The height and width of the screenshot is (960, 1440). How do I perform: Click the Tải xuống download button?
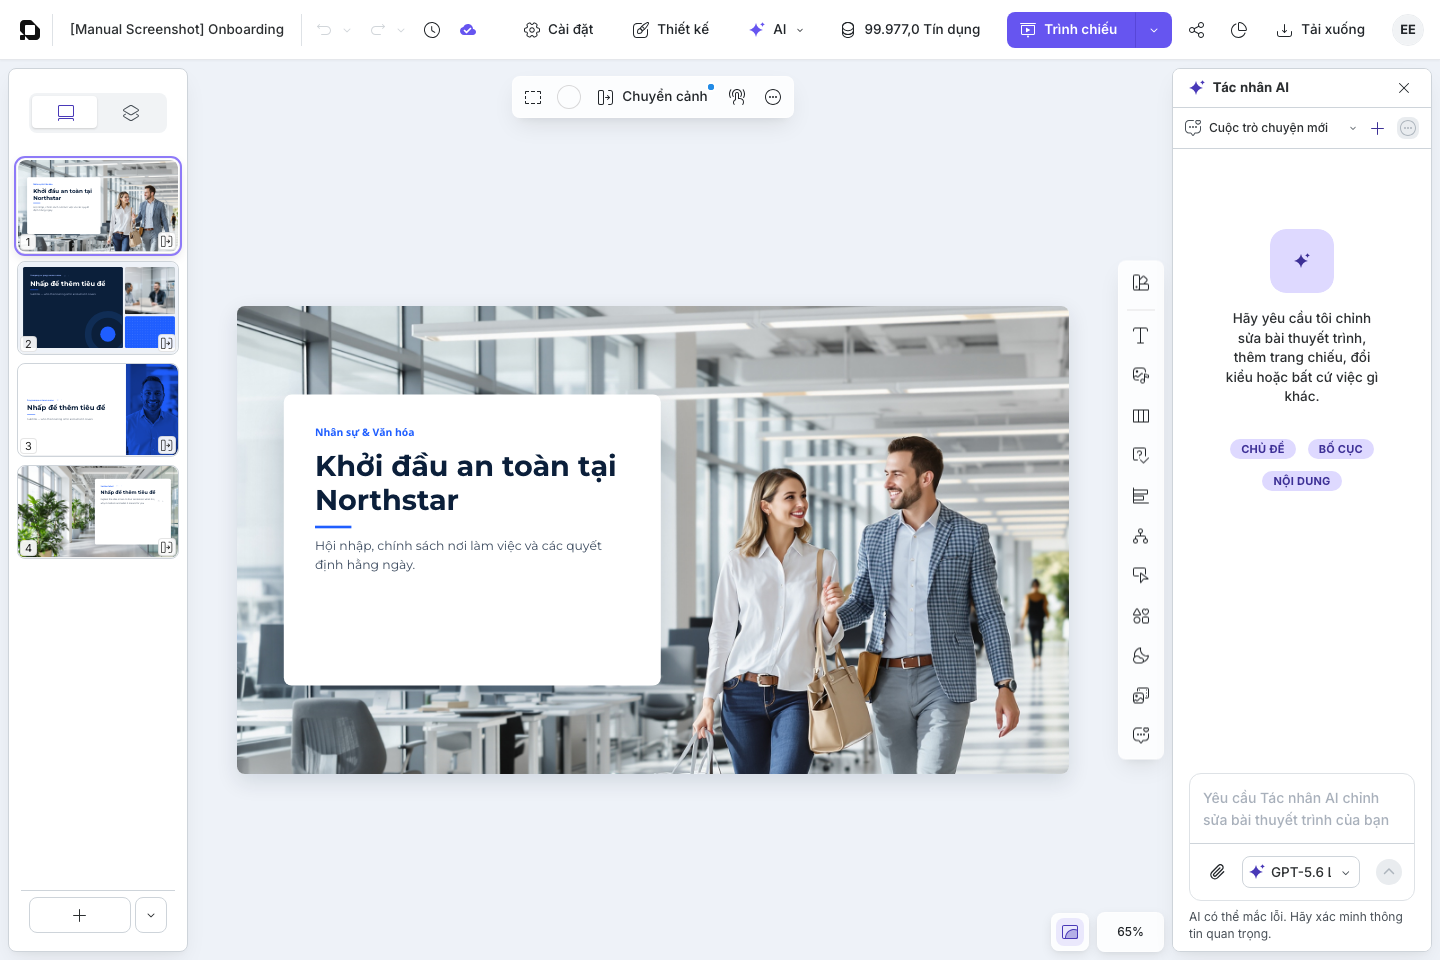click(1320, 30)
